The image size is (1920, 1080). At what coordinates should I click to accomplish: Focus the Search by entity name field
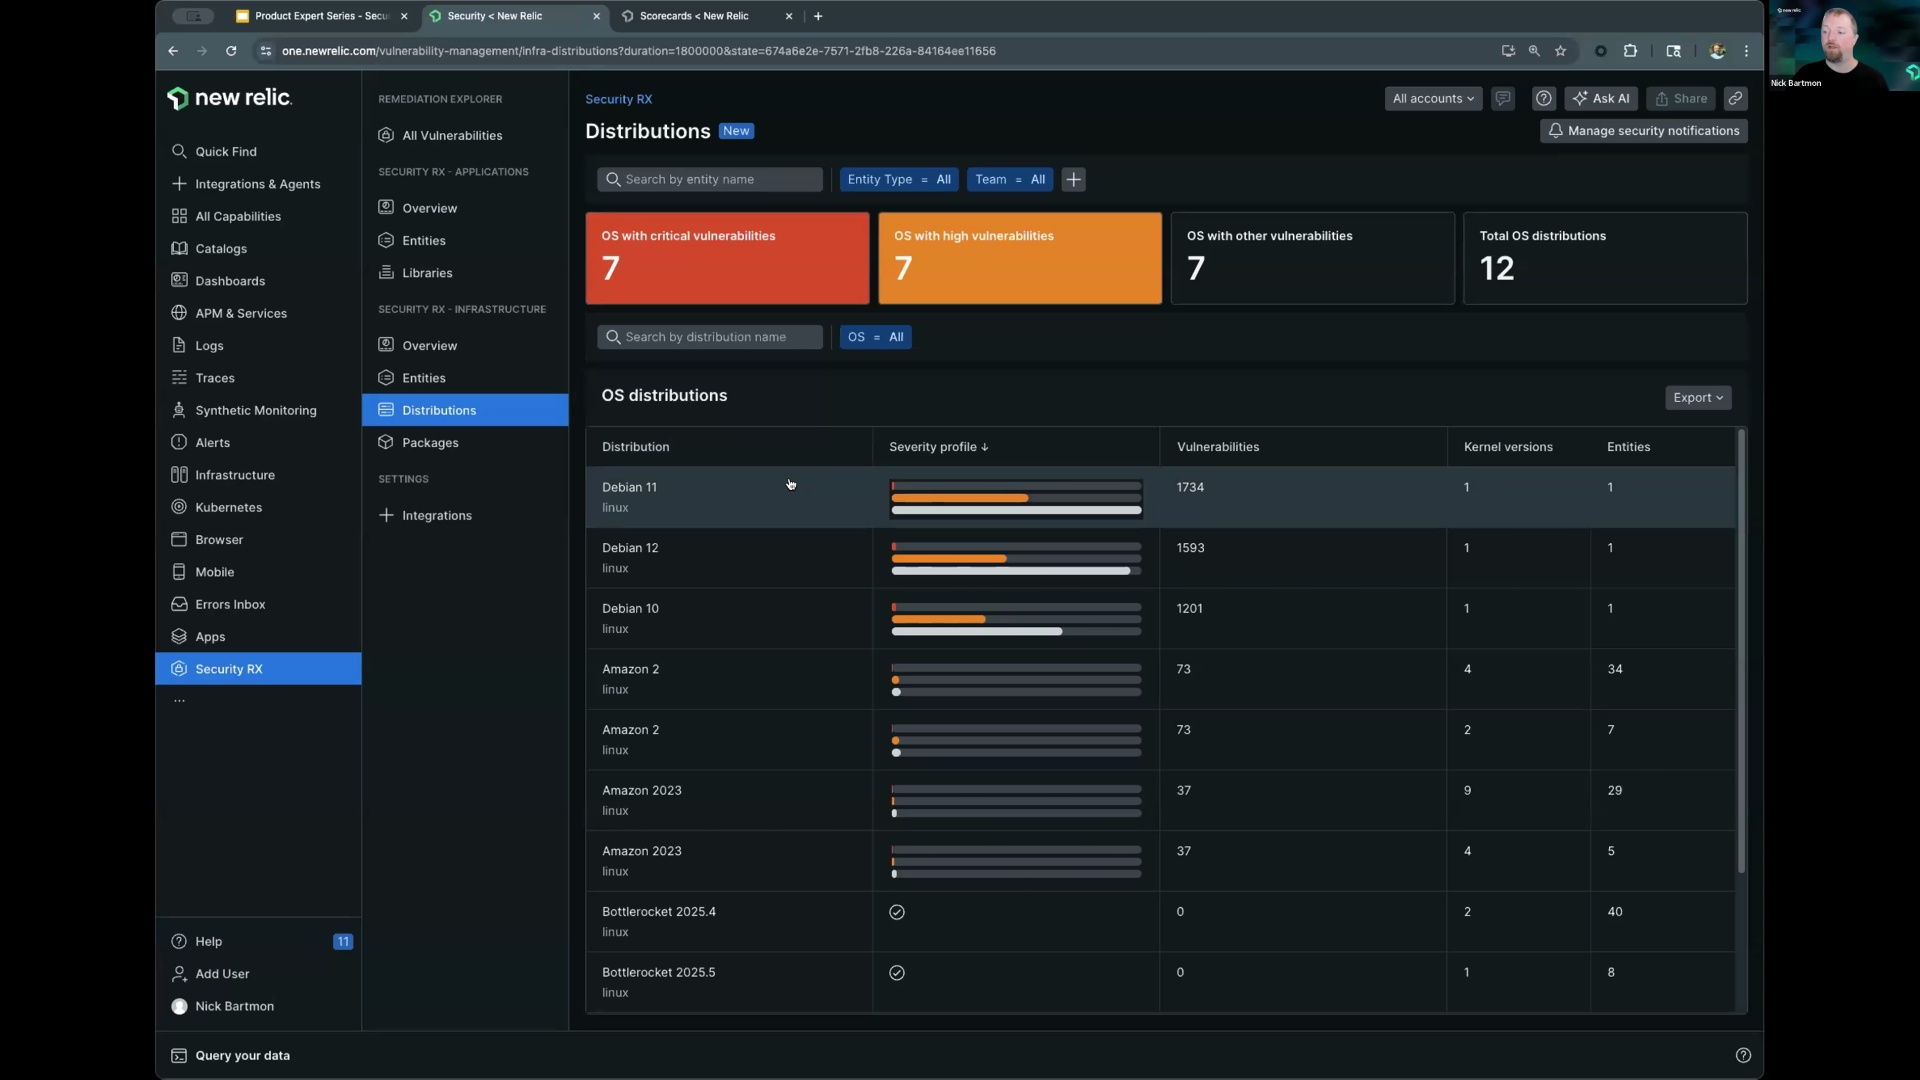pyautogui.click(x=710, y=180)
